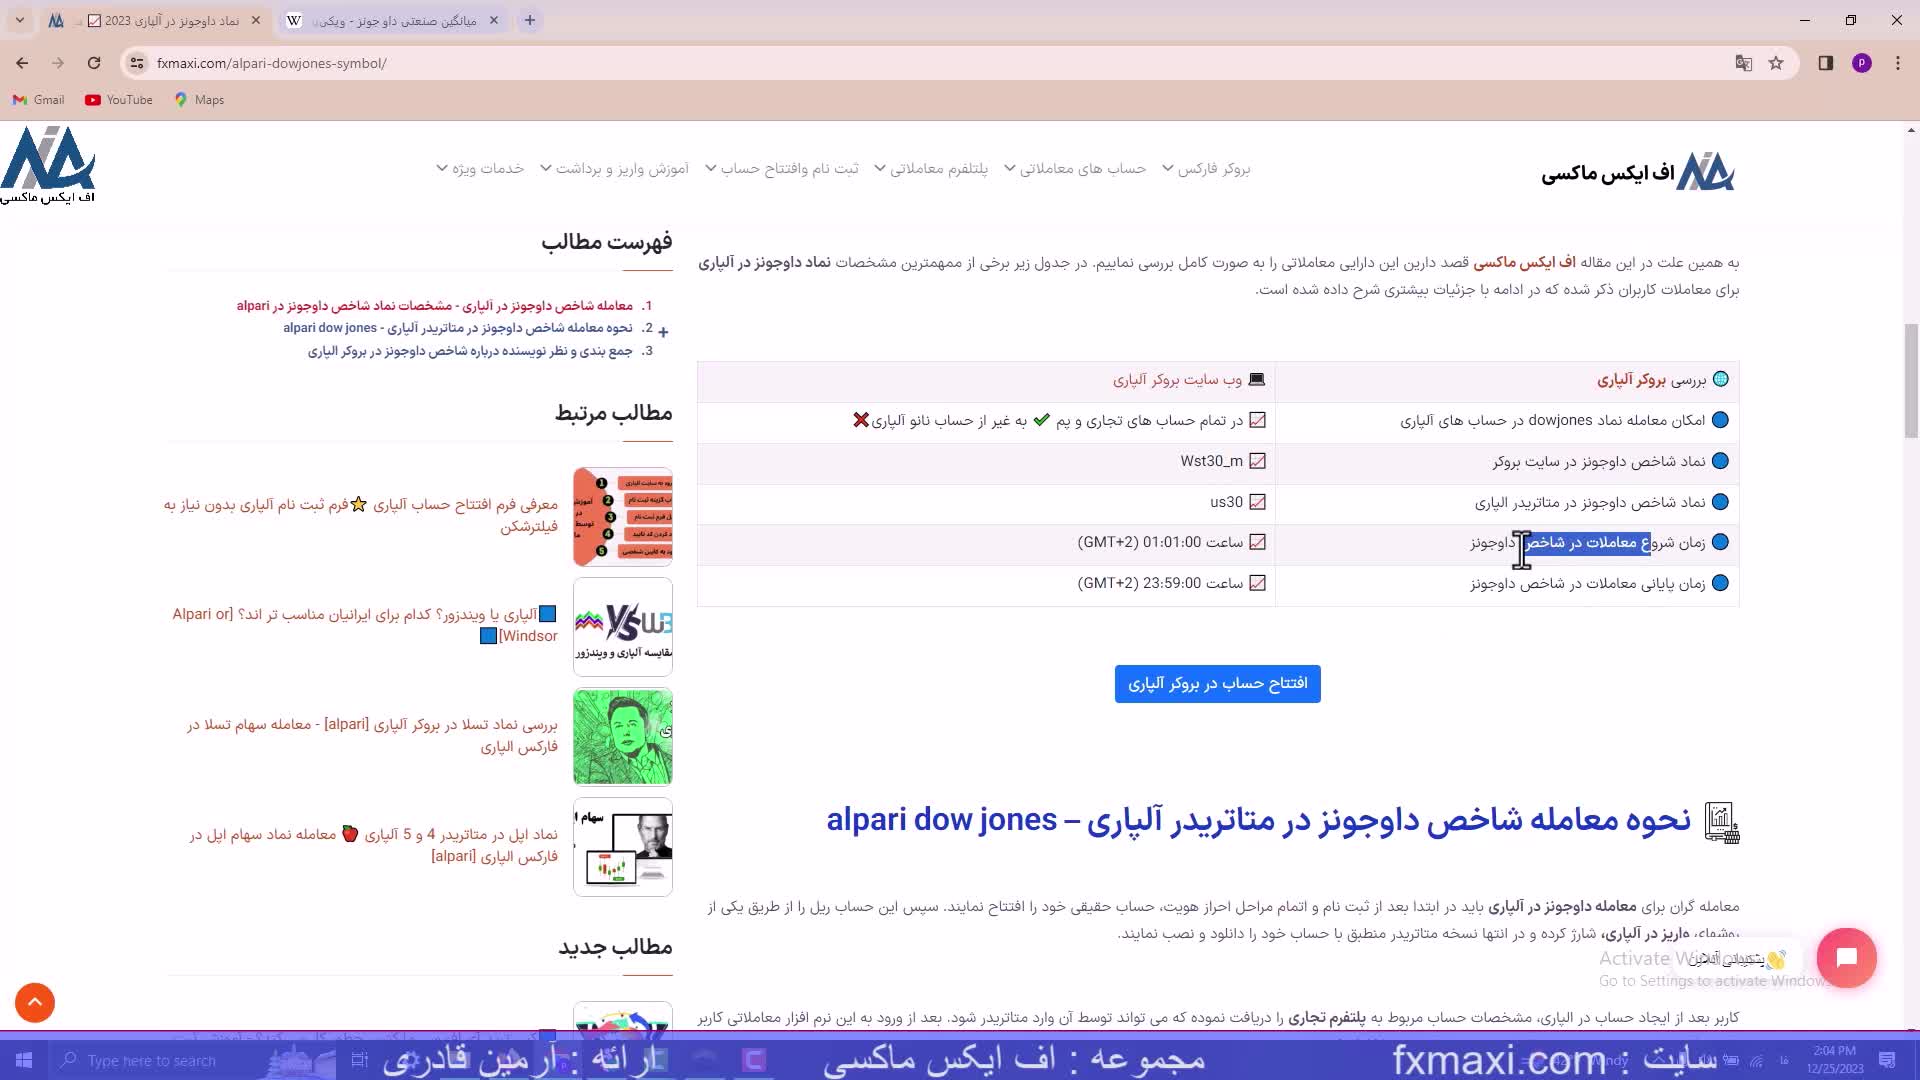The image size is (1920, 1080).
Task: Open the red chat bubble widget
Action: [1846, 958]
